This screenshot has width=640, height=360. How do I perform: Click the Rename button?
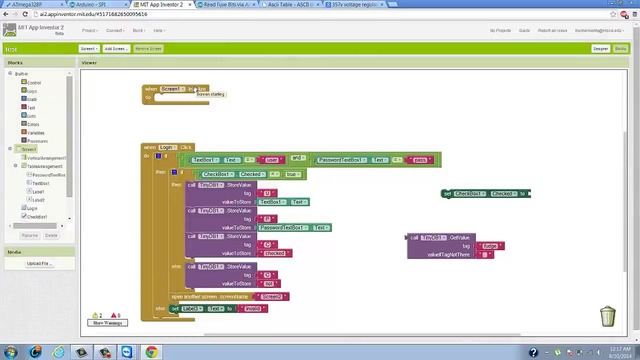(30, 236)
